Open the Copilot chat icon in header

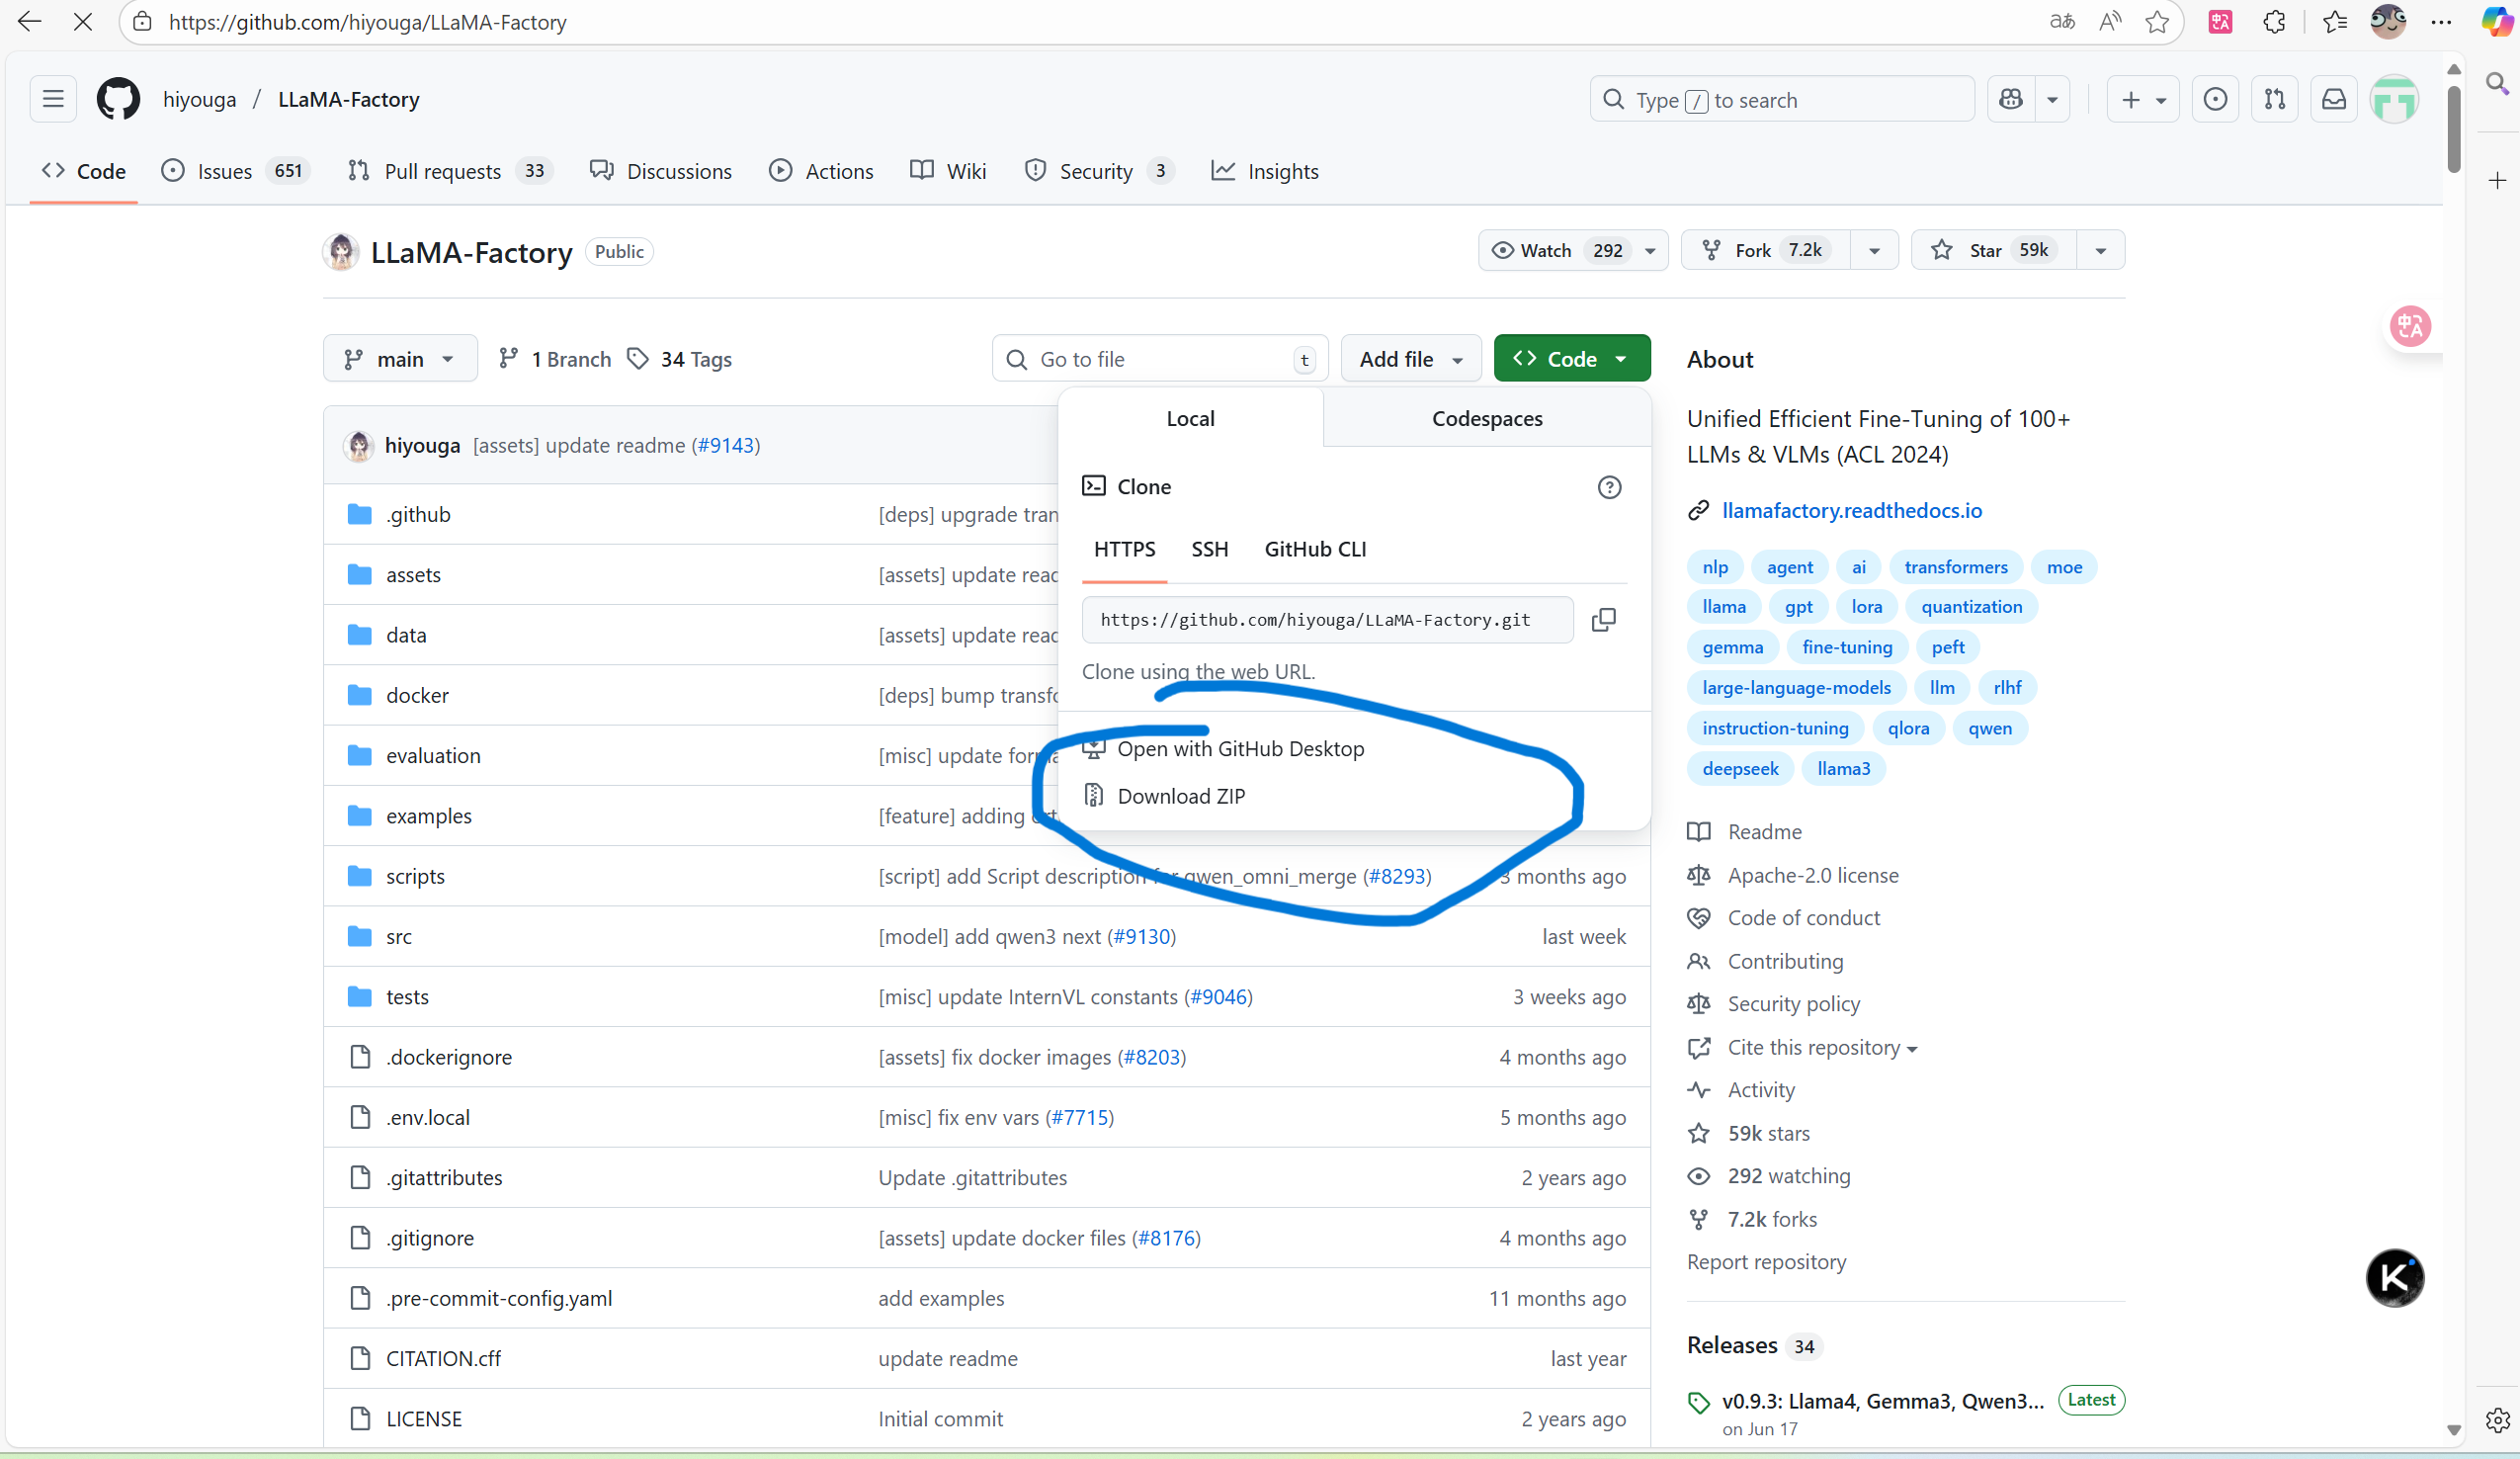click(x=2011, y=99)
